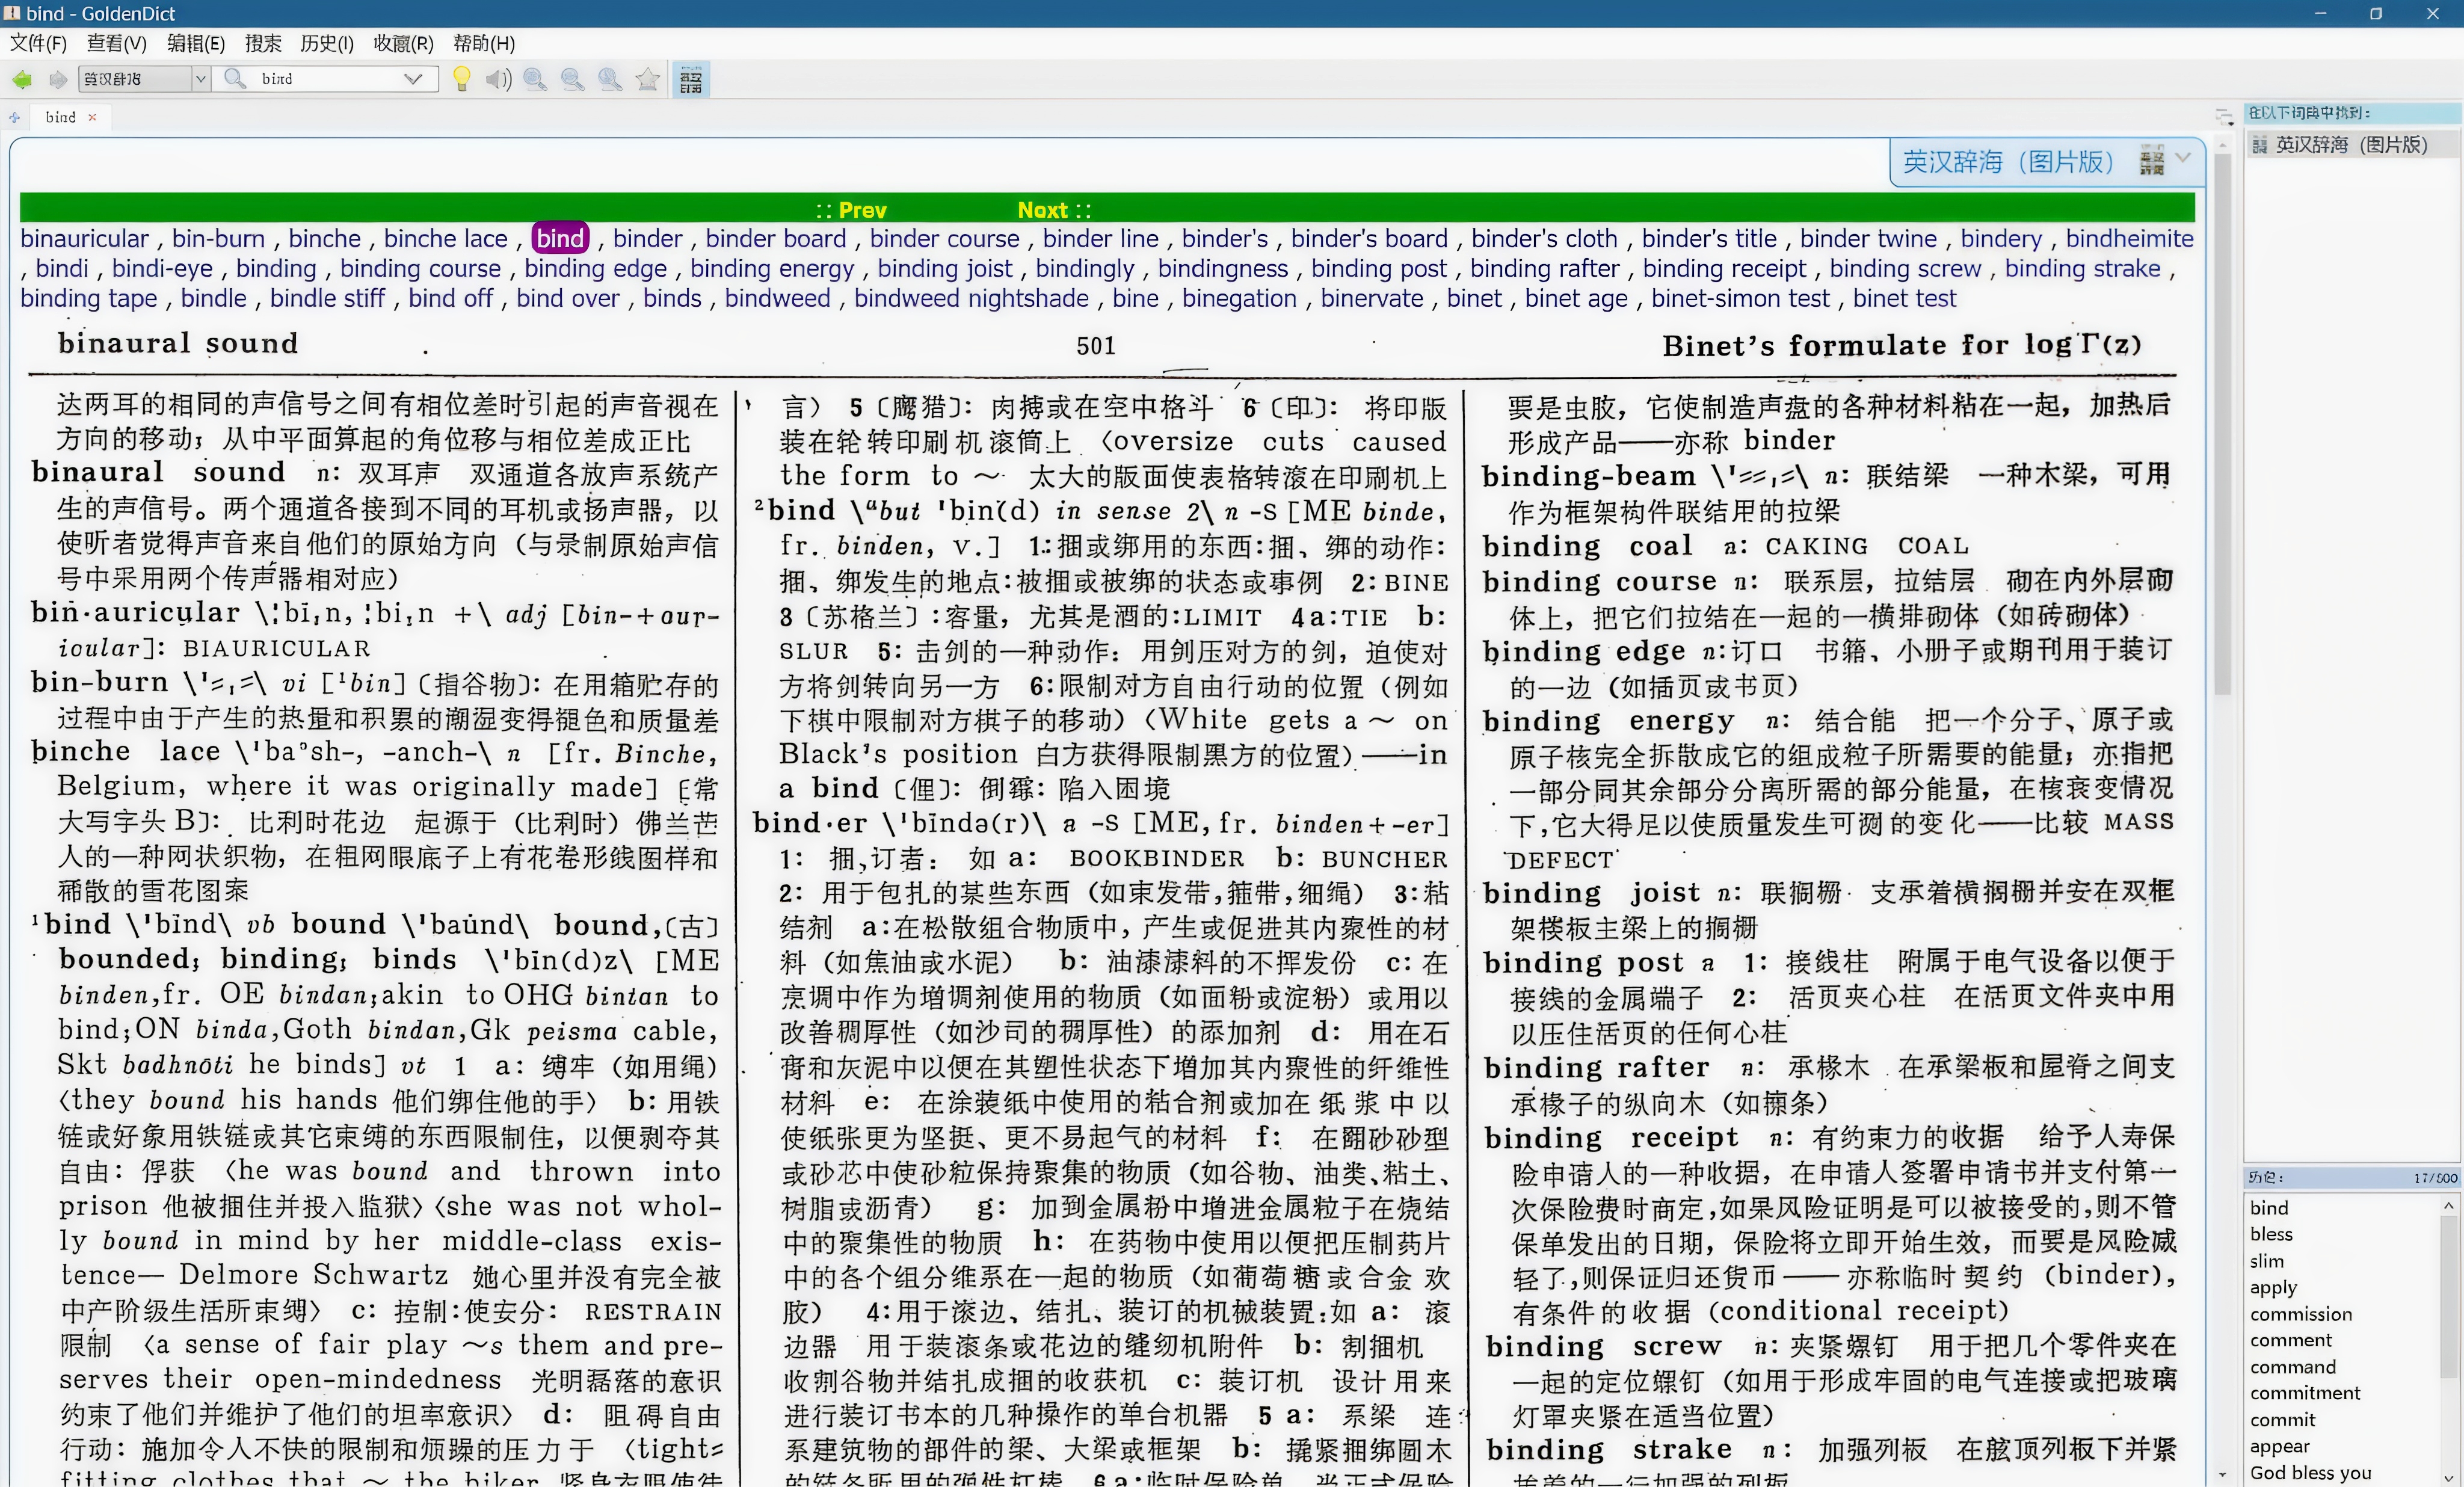Select history item commission
The image size is (2464, 1487).
point(2301,1314)
